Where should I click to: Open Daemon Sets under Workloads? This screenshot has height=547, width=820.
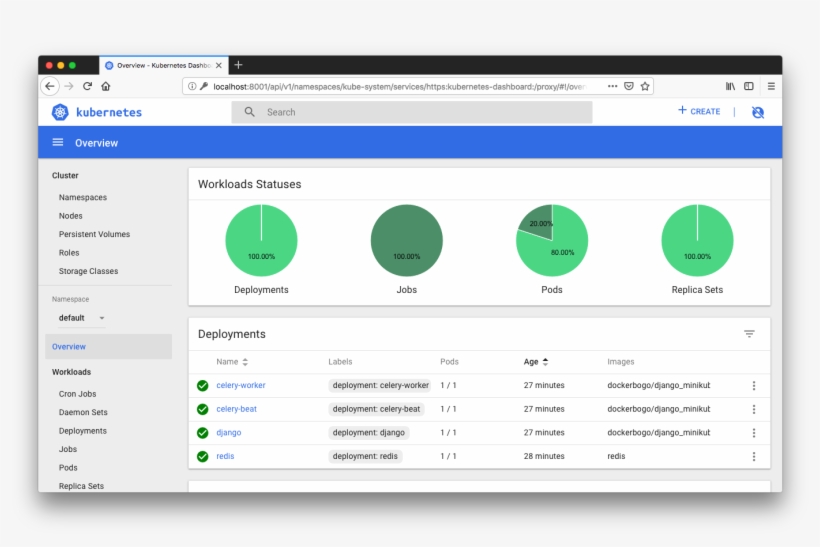pyautogui.click(x=83, y=412)
